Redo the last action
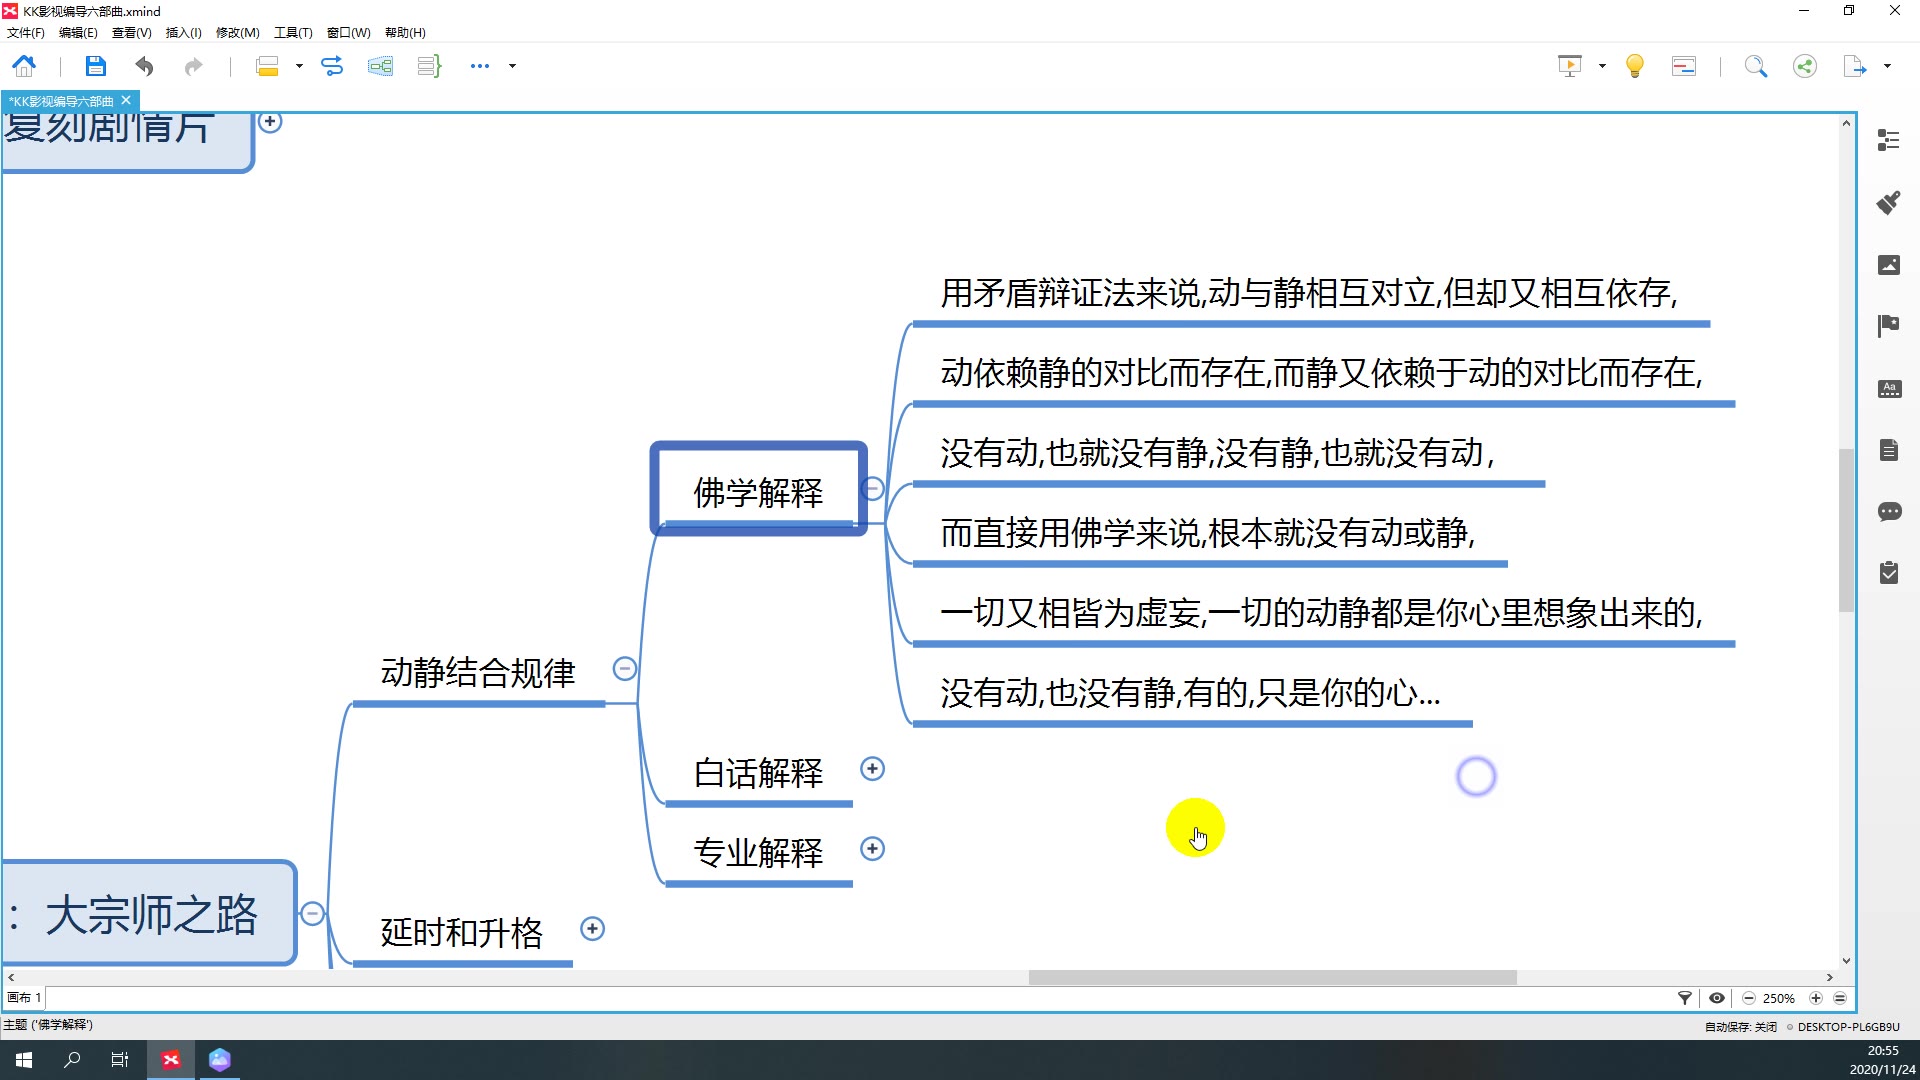The height and width of the screenshot is (1080, 1920). (193, 66)
